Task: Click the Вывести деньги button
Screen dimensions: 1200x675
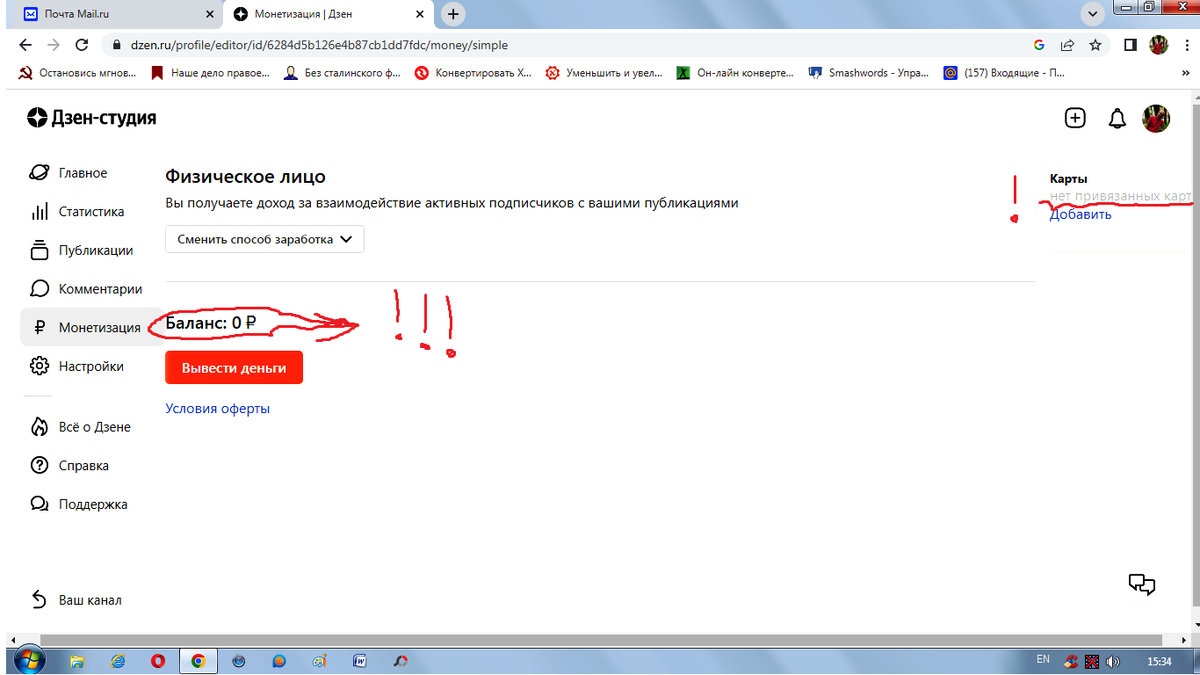Action: pos(233,367)
